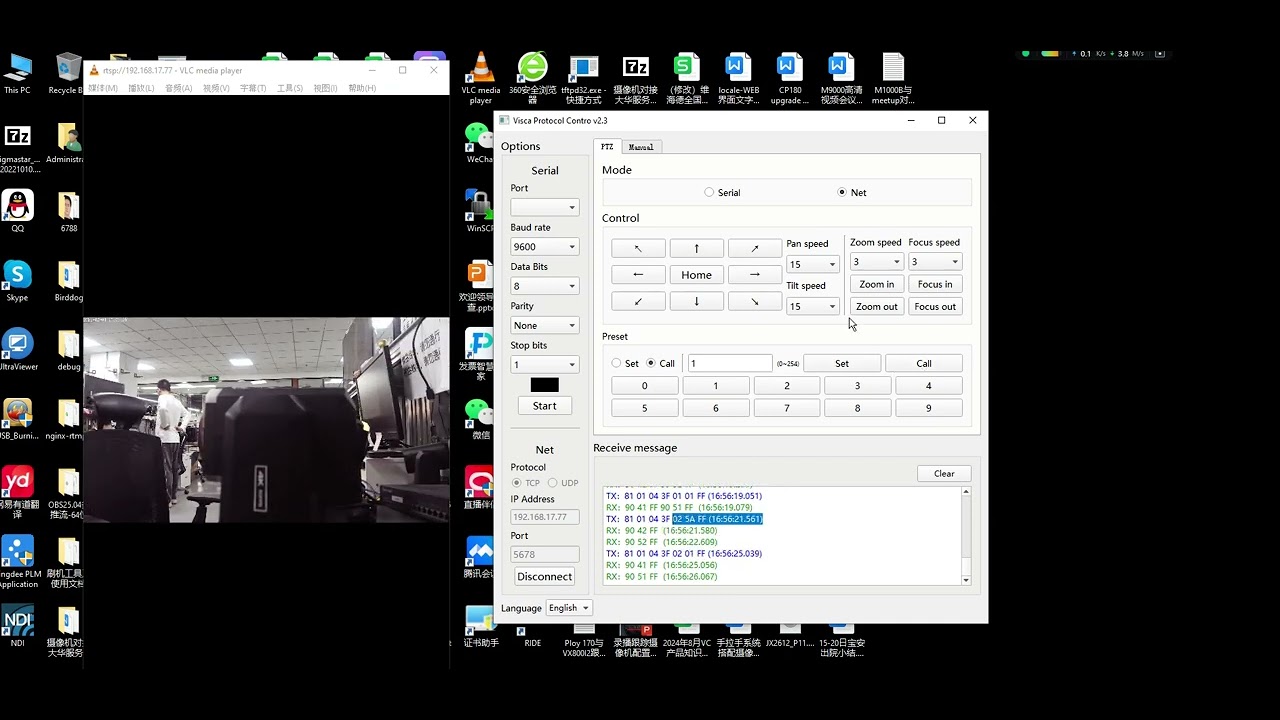
Task: Open Zoom speed dropdown
Action: pos(876,262)
